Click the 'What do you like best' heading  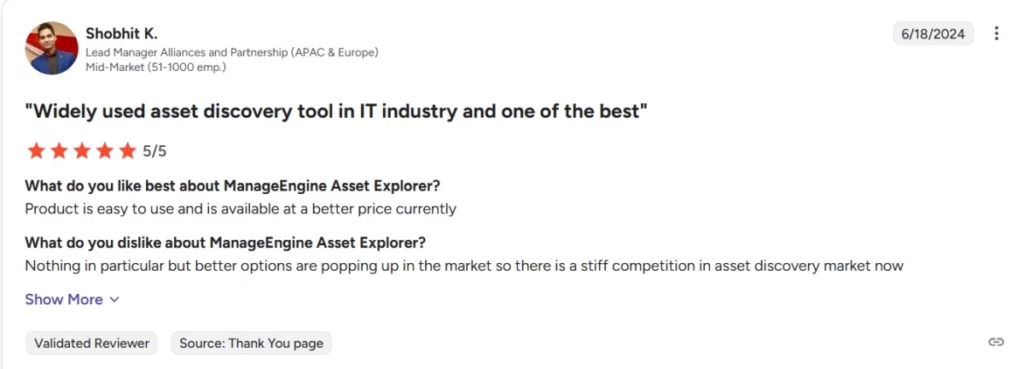(232, 186)
